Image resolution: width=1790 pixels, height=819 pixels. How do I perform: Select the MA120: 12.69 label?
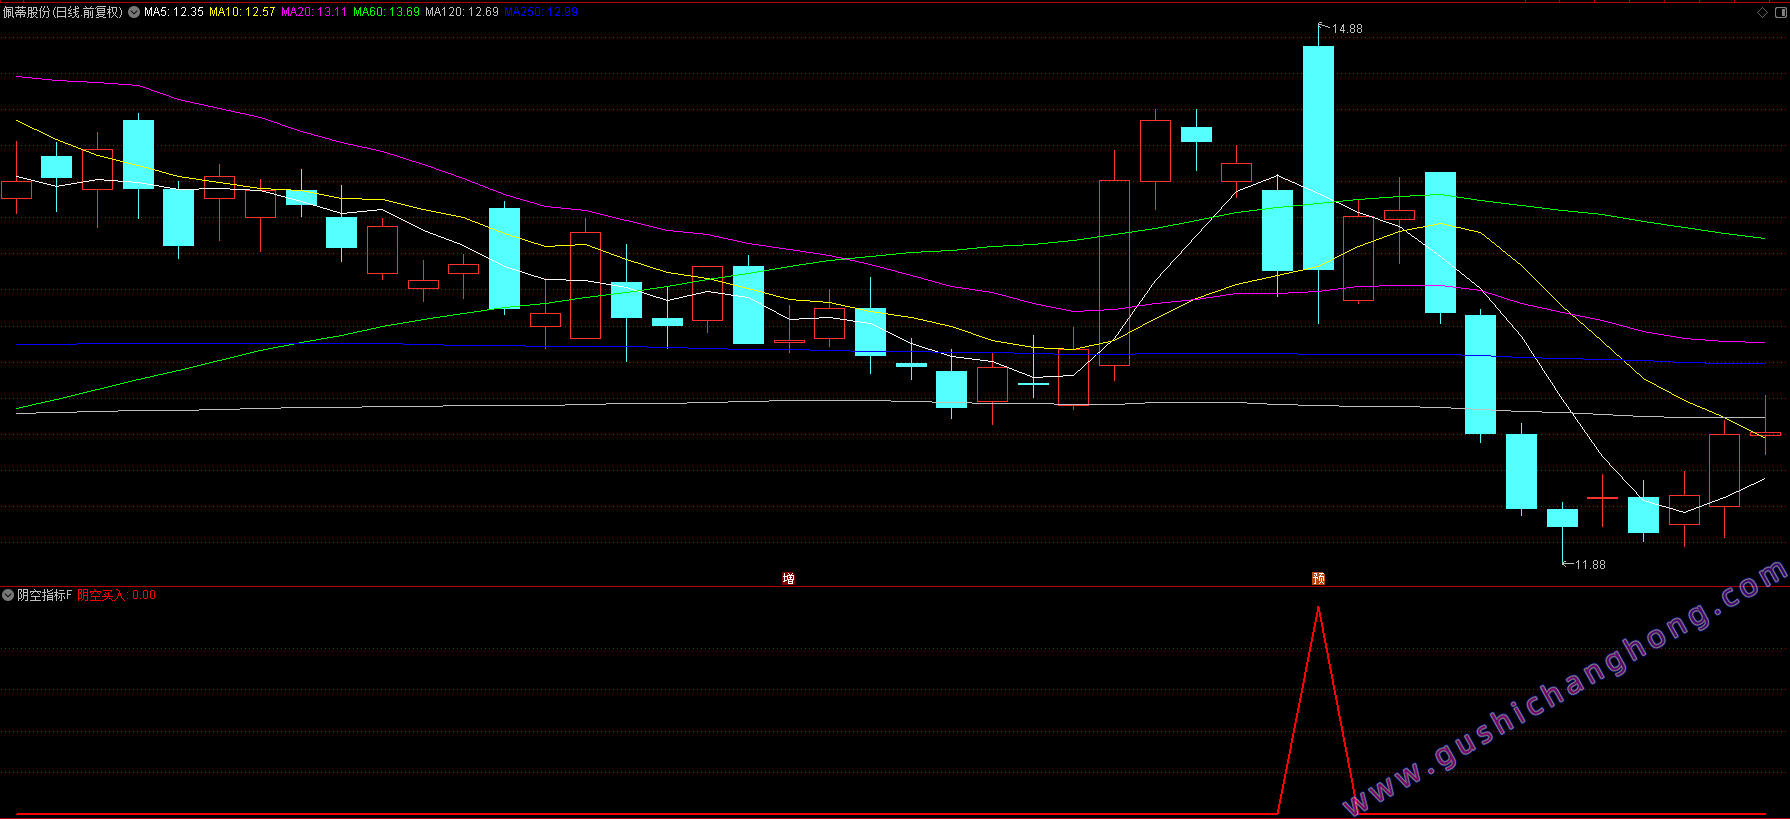pos(462,12)
